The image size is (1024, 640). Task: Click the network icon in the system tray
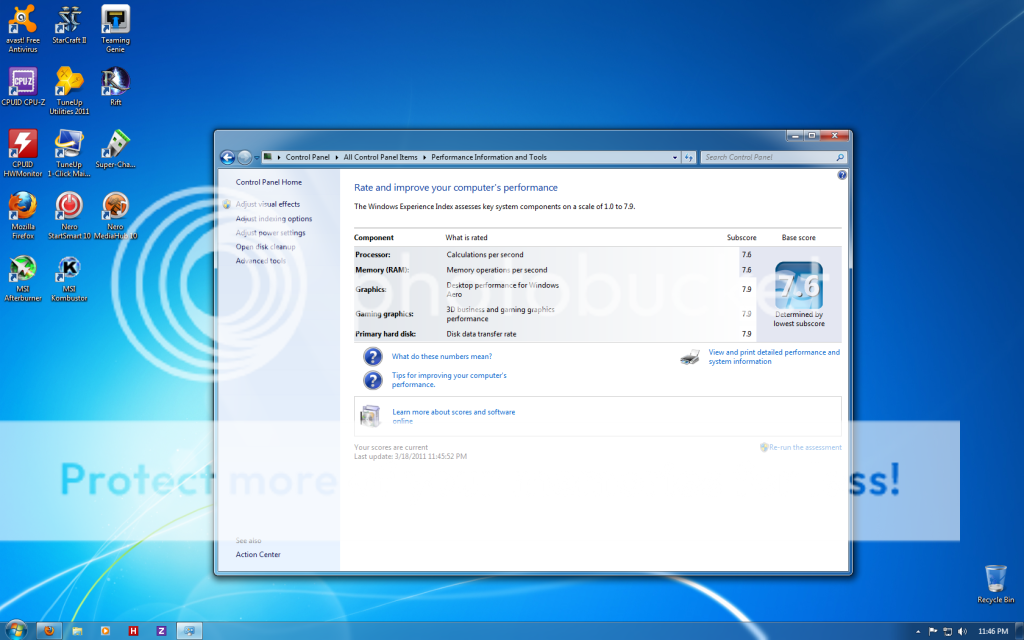(x=948, y=632)
